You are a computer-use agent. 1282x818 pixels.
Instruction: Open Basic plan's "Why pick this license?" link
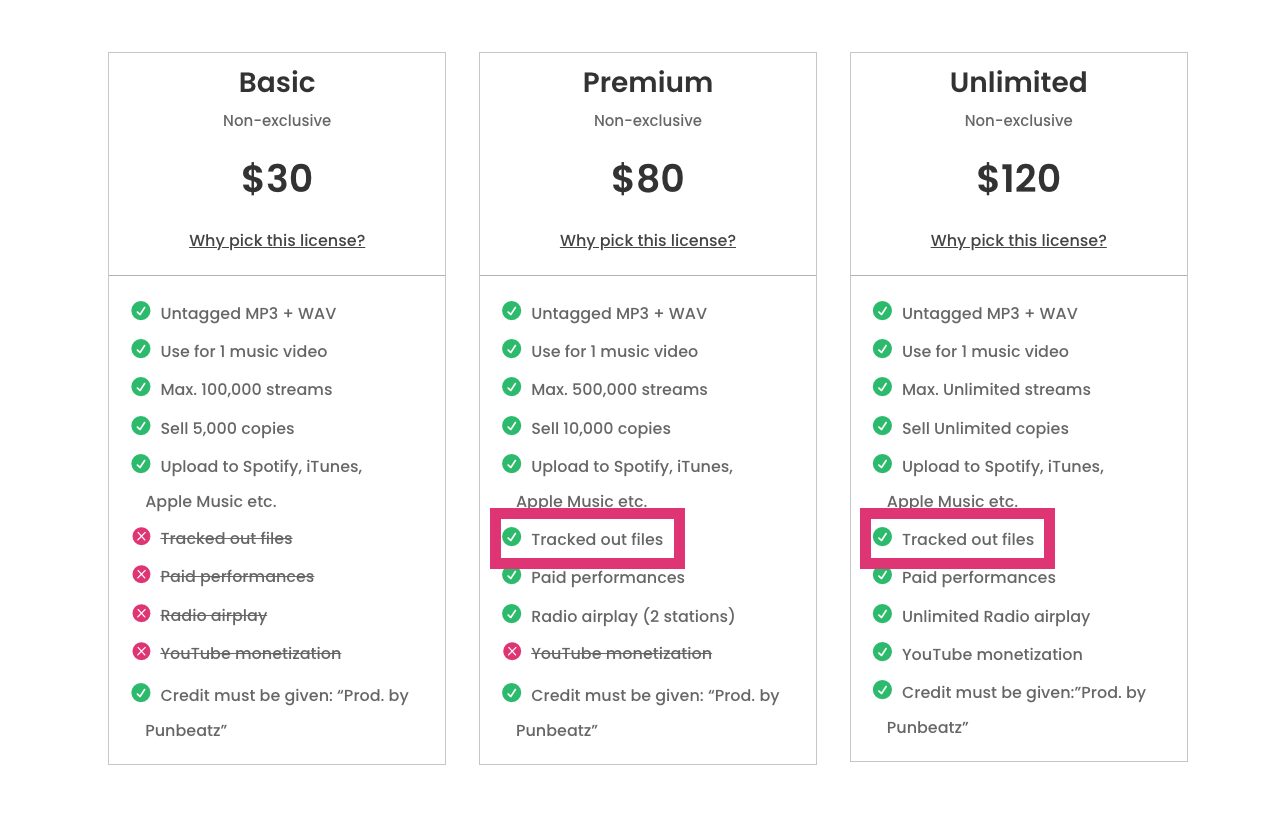[x=277, y=241]
